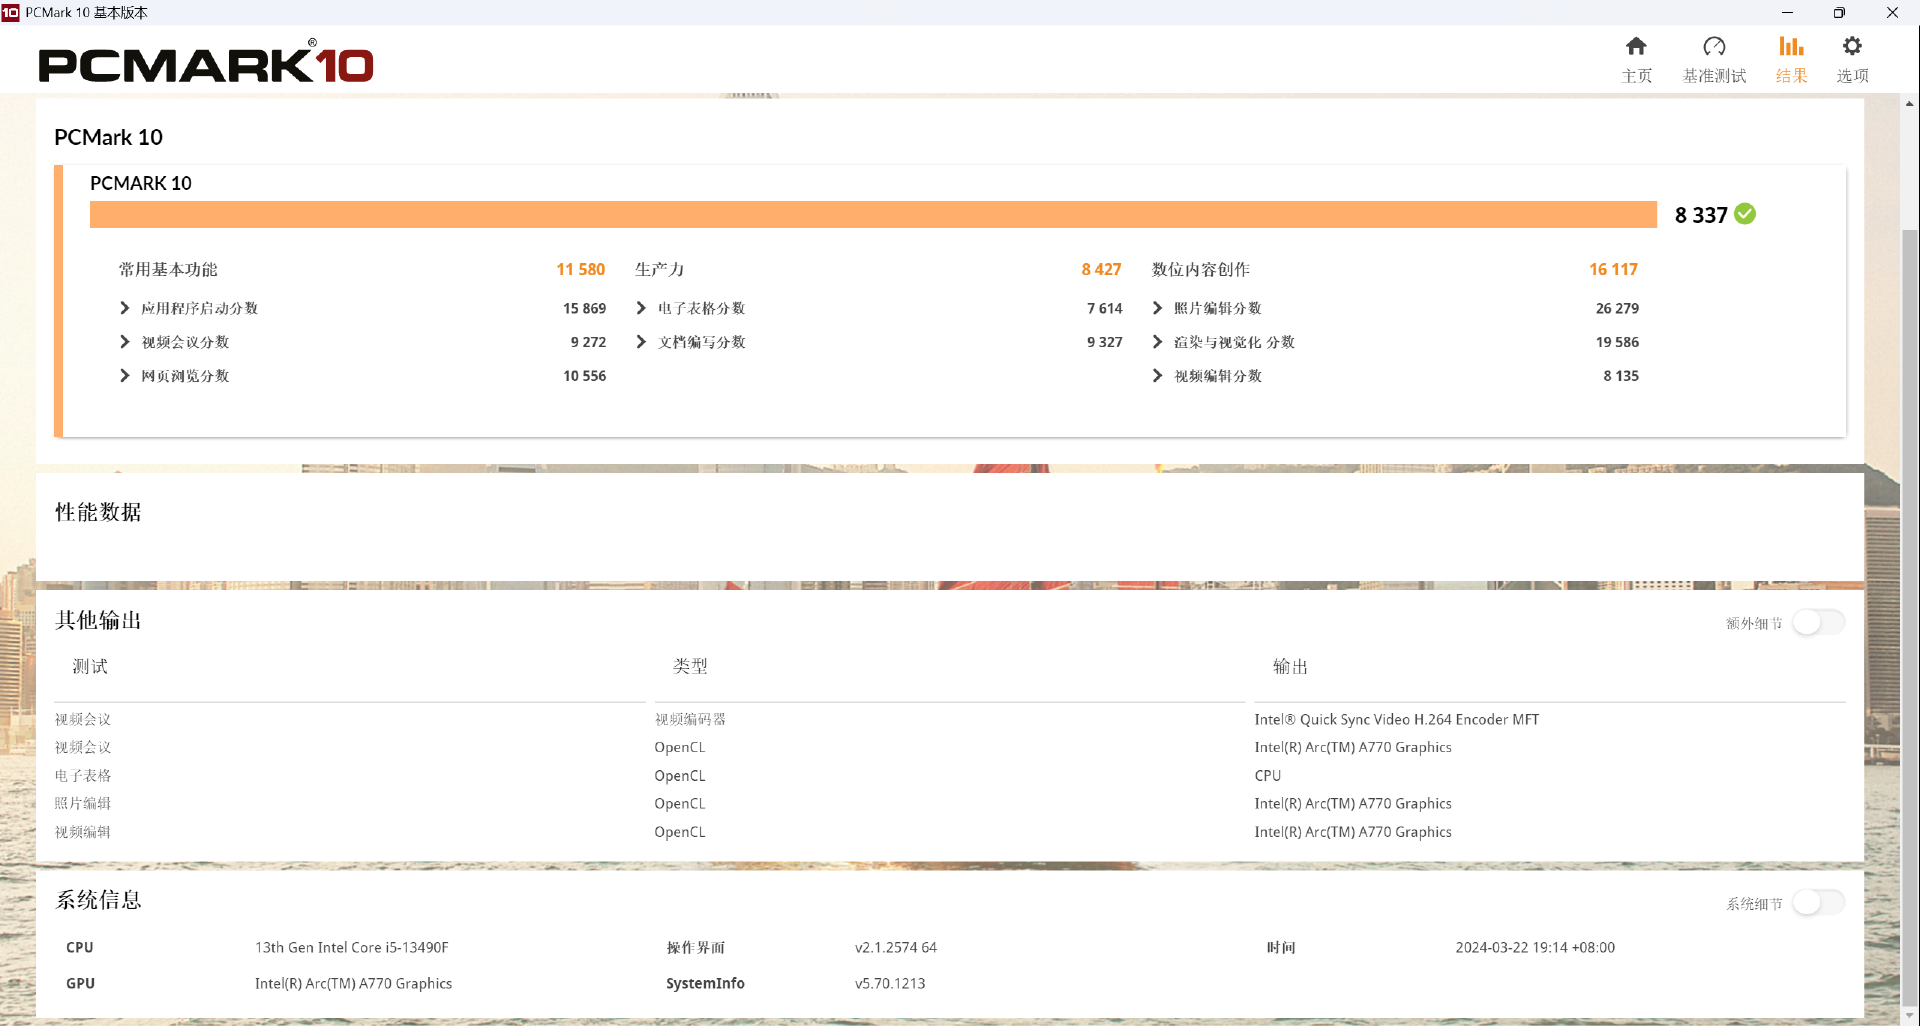Screen dimensions: 1920x1026
Task: Click the 数位内容创作 heading
Action: tap(1200, 269)
